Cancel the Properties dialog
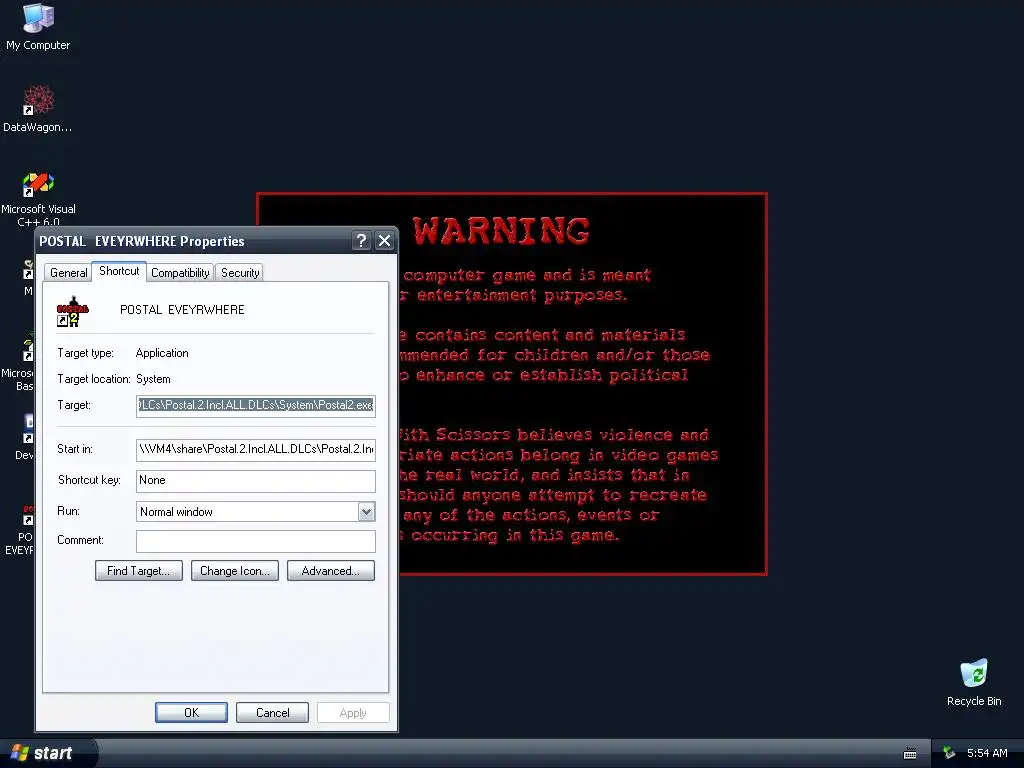The image size is (1024, 768). click(272, 712)
